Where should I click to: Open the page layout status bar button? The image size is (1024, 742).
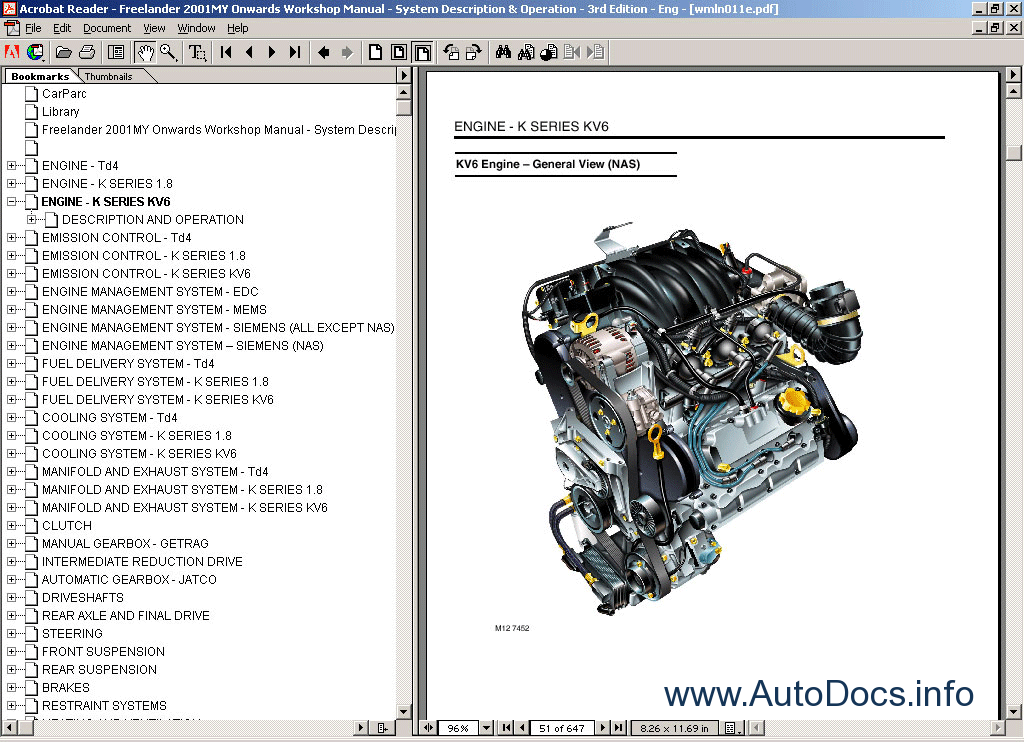pyautogui.click(x=733, y=728)
